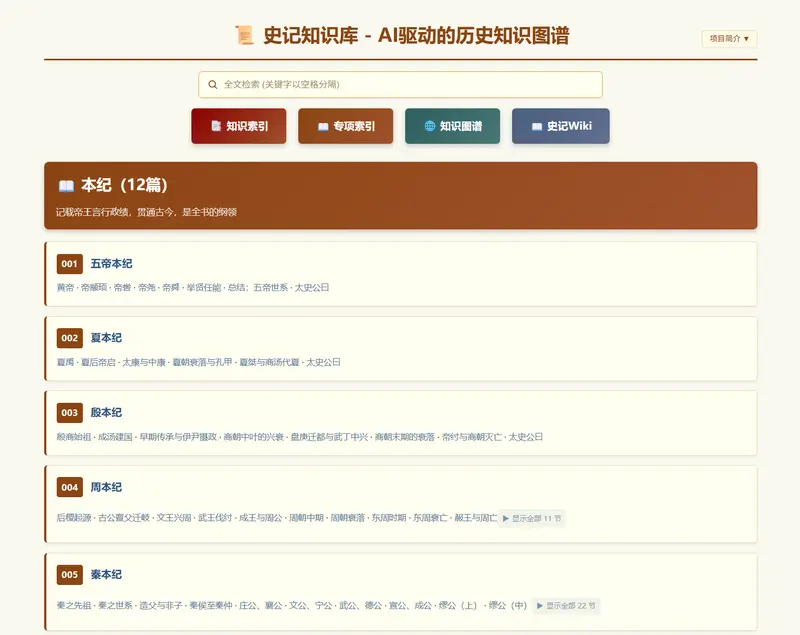The image size is (800, 635).
Task: Click the magnifier icon in search box
Action: [213, 85]
